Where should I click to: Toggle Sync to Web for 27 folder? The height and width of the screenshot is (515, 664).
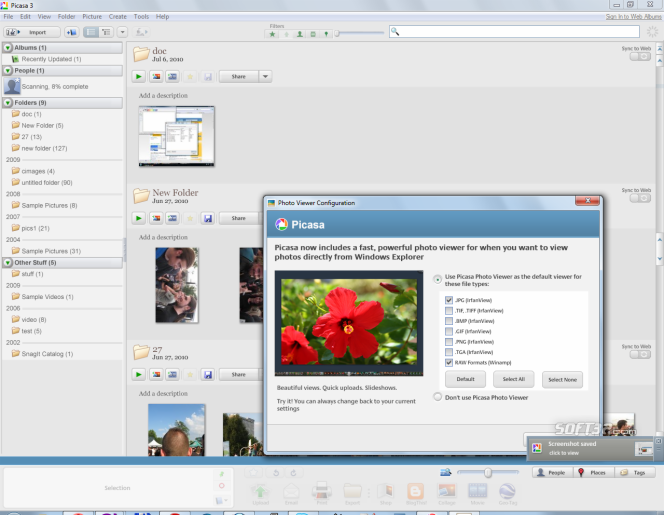pos(640,354)
